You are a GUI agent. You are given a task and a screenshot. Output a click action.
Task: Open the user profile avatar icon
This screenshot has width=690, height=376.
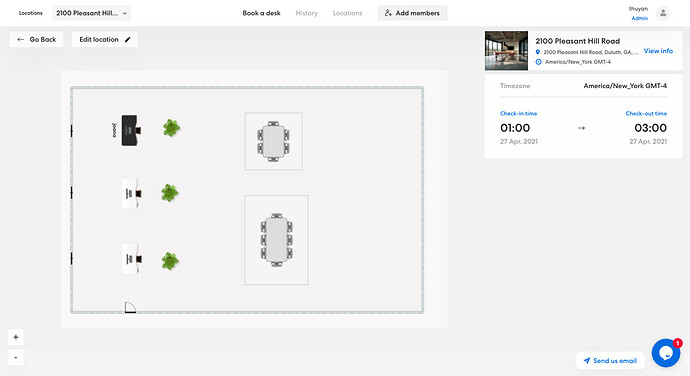[663, 13]
